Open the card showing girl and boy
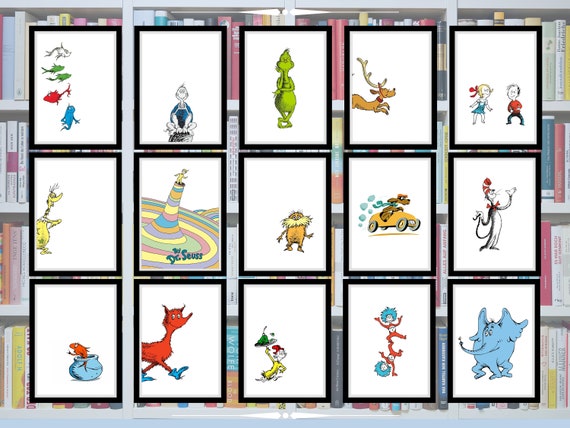 (x=495, y=88)
